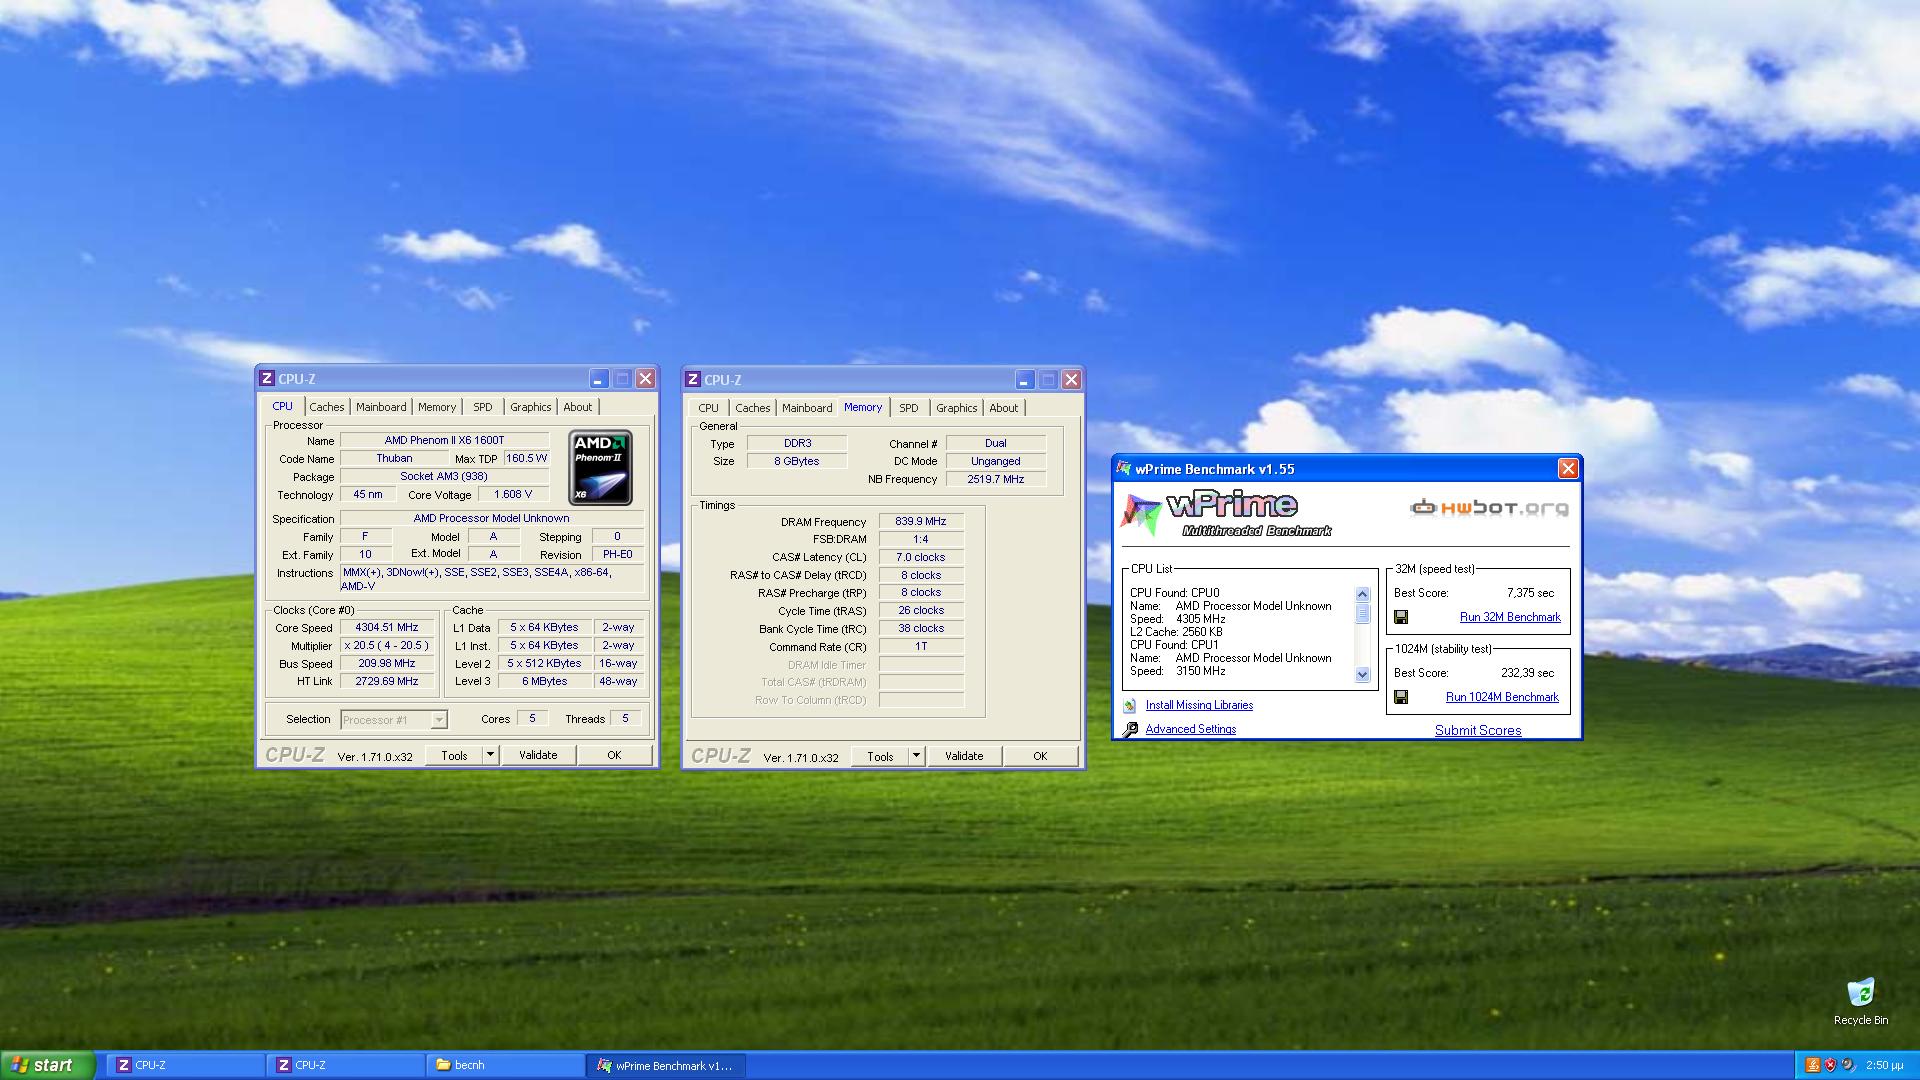Open the Mainboard tab in left CPU-Z
This screenshot has height=1080, width=1920.
(x=381, y=407)
